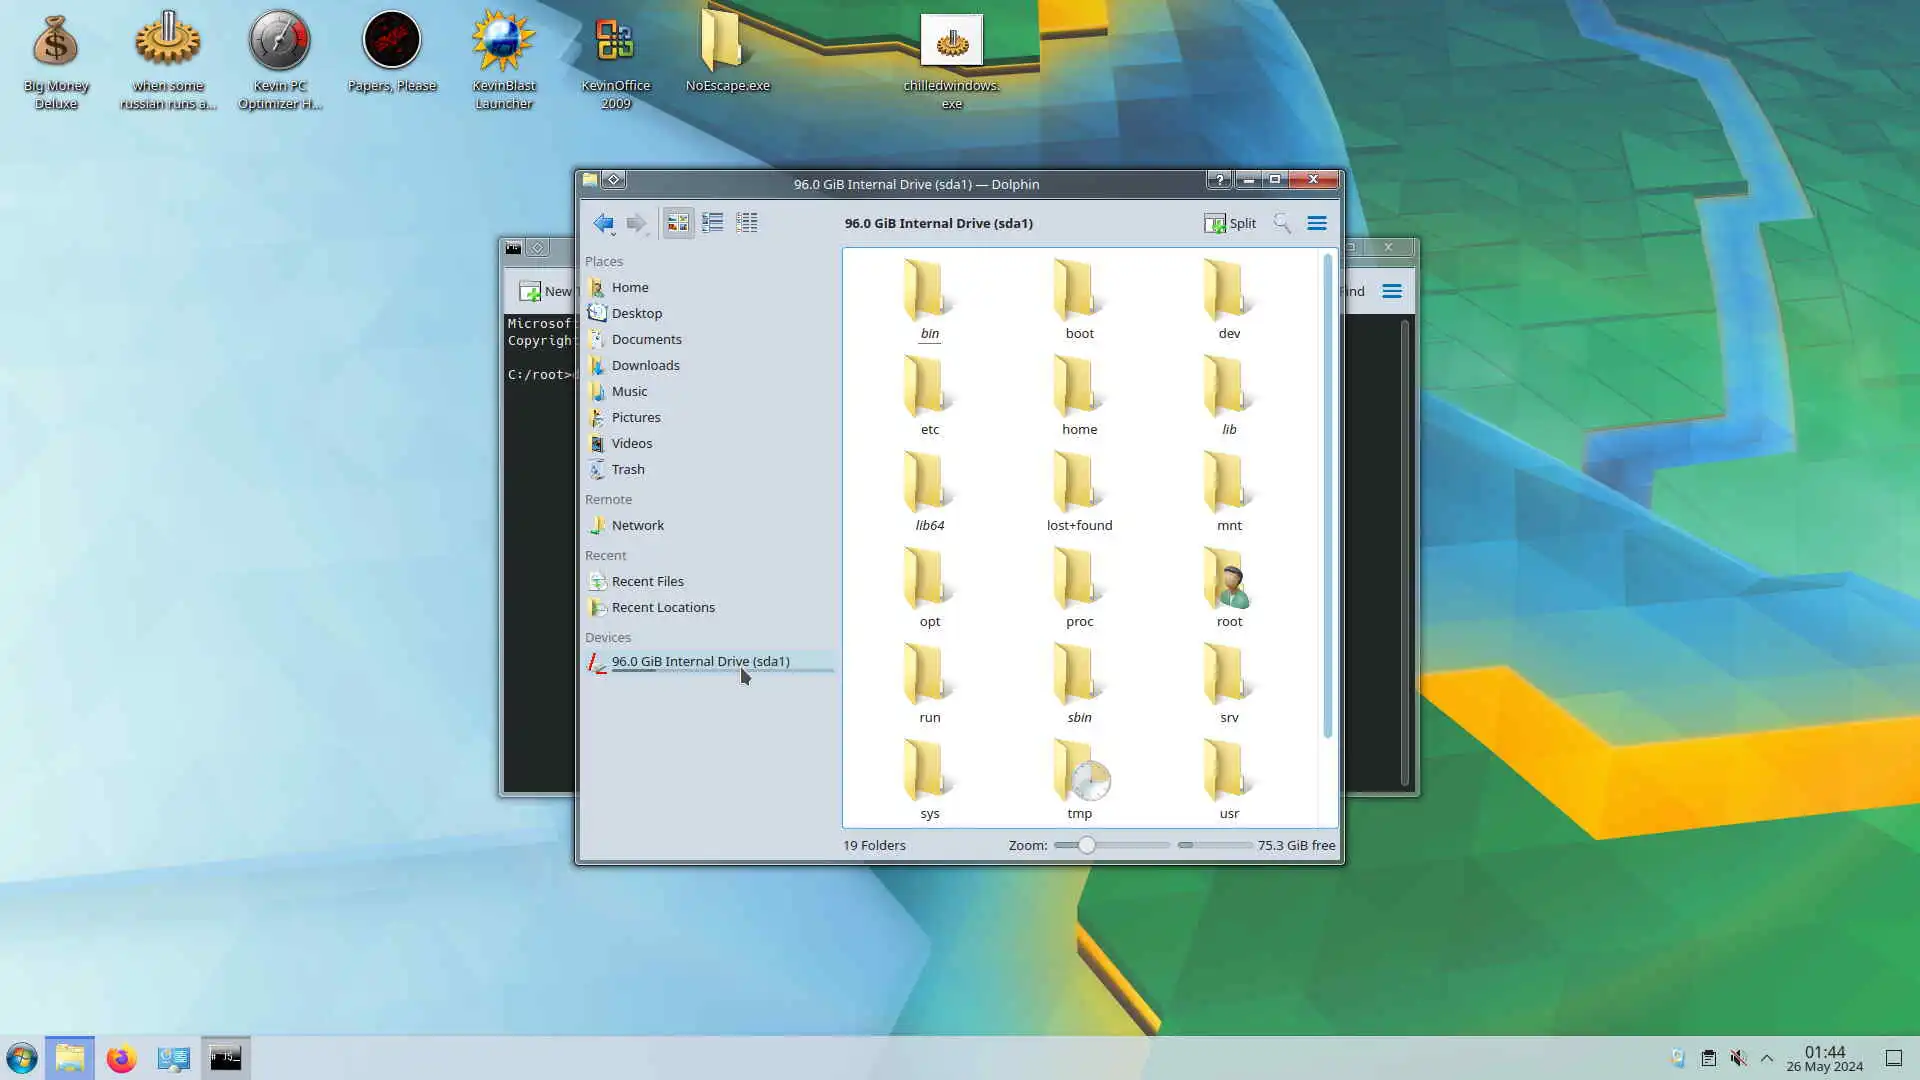Screen dimensions: 1920x1080
Task: Switch to Details view mode
Action: click(746, 223)
